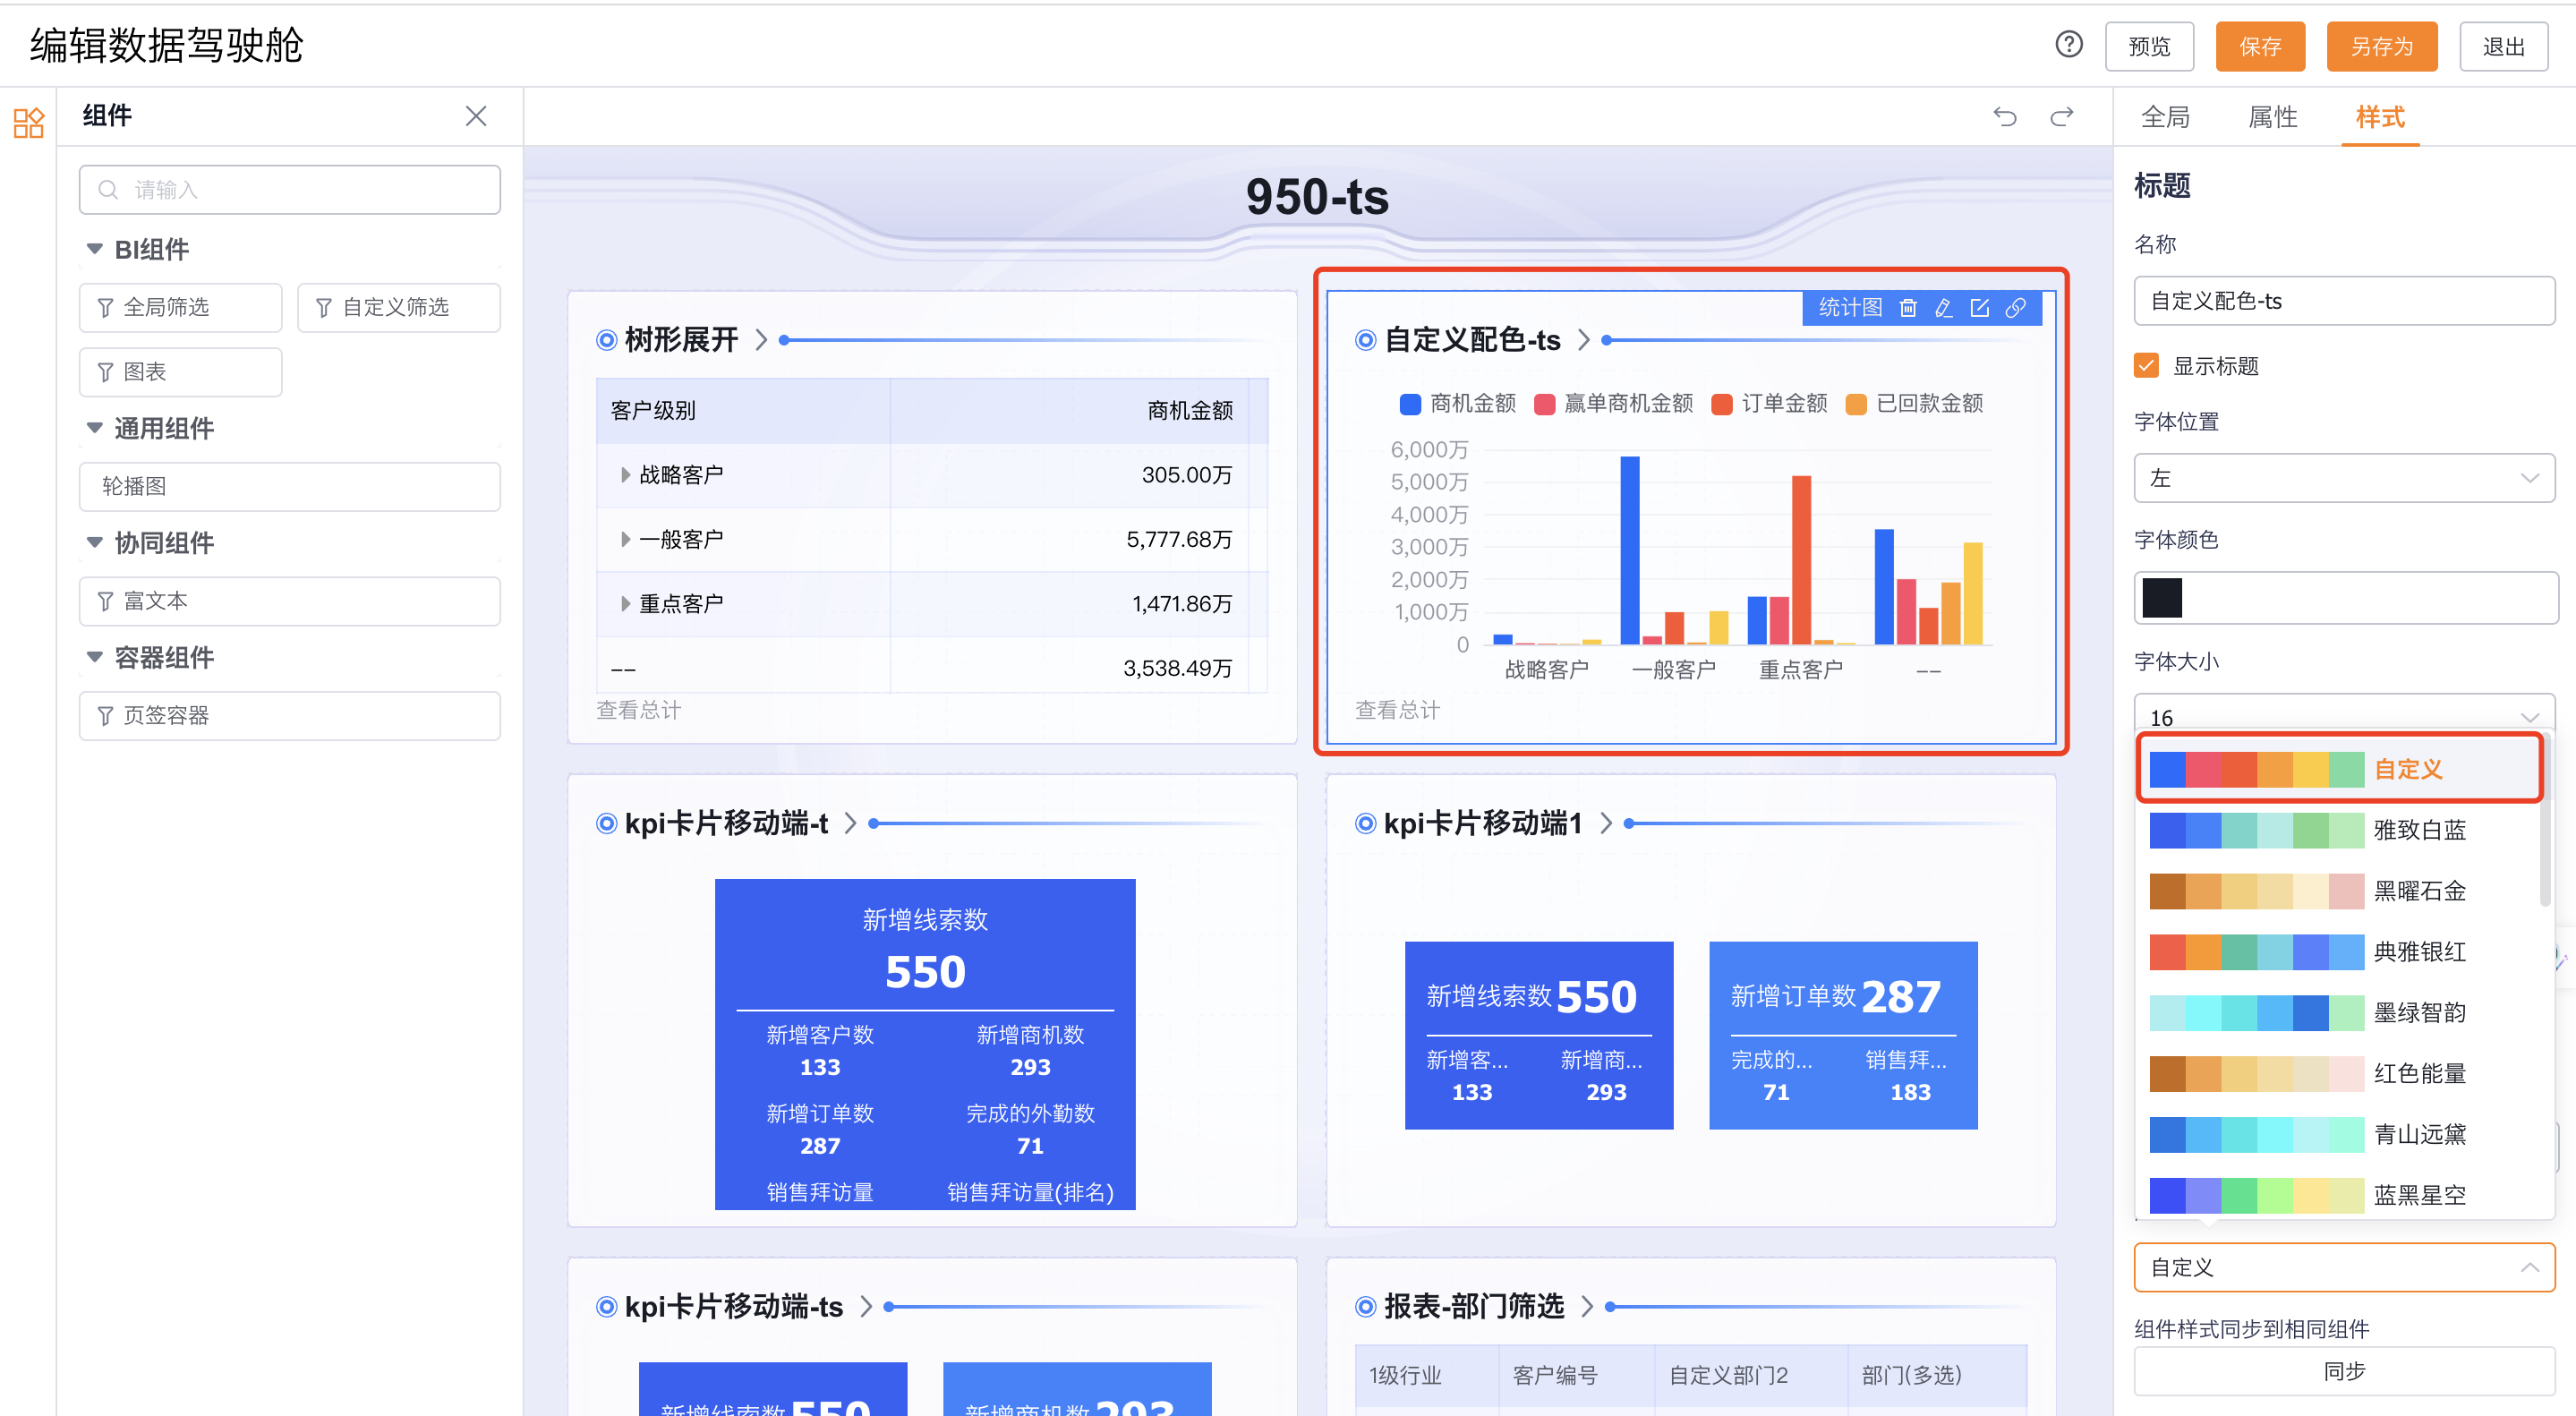This screenshot has width=2576, height=1416.
Task: Click the circle icon beside 树形展开 title
Action: pyautogui.click(x=606, y=340)
